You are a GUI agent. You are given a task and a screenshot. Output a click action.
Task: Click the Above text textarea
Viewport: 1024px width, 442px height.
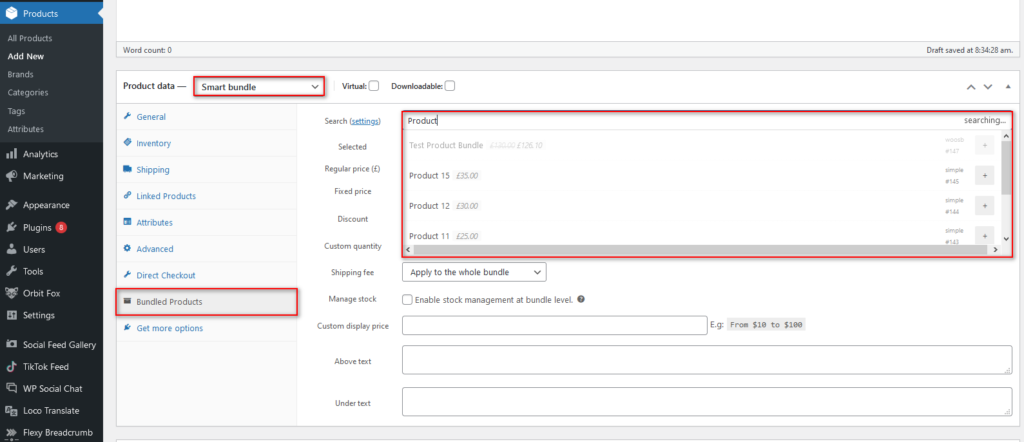point(707,360)
